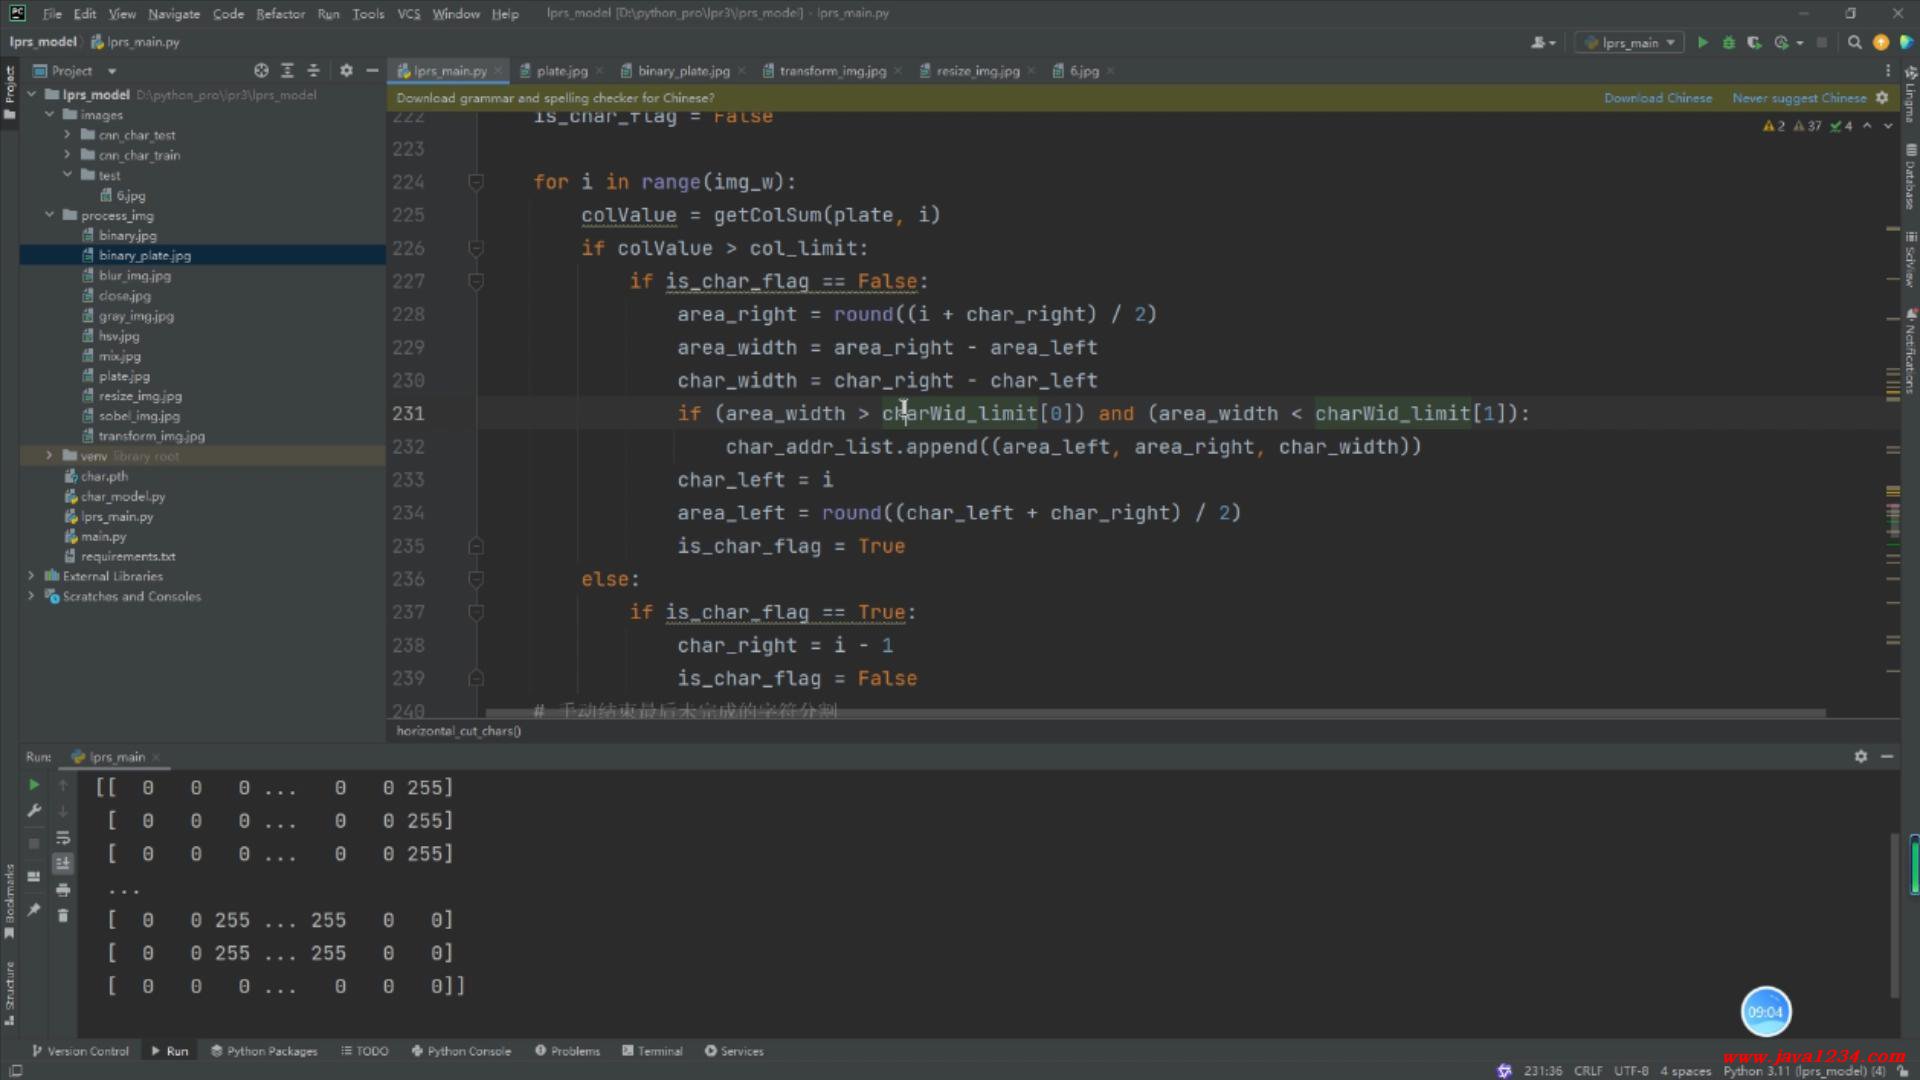Open the Refactor menu

(x=280, y=14)
